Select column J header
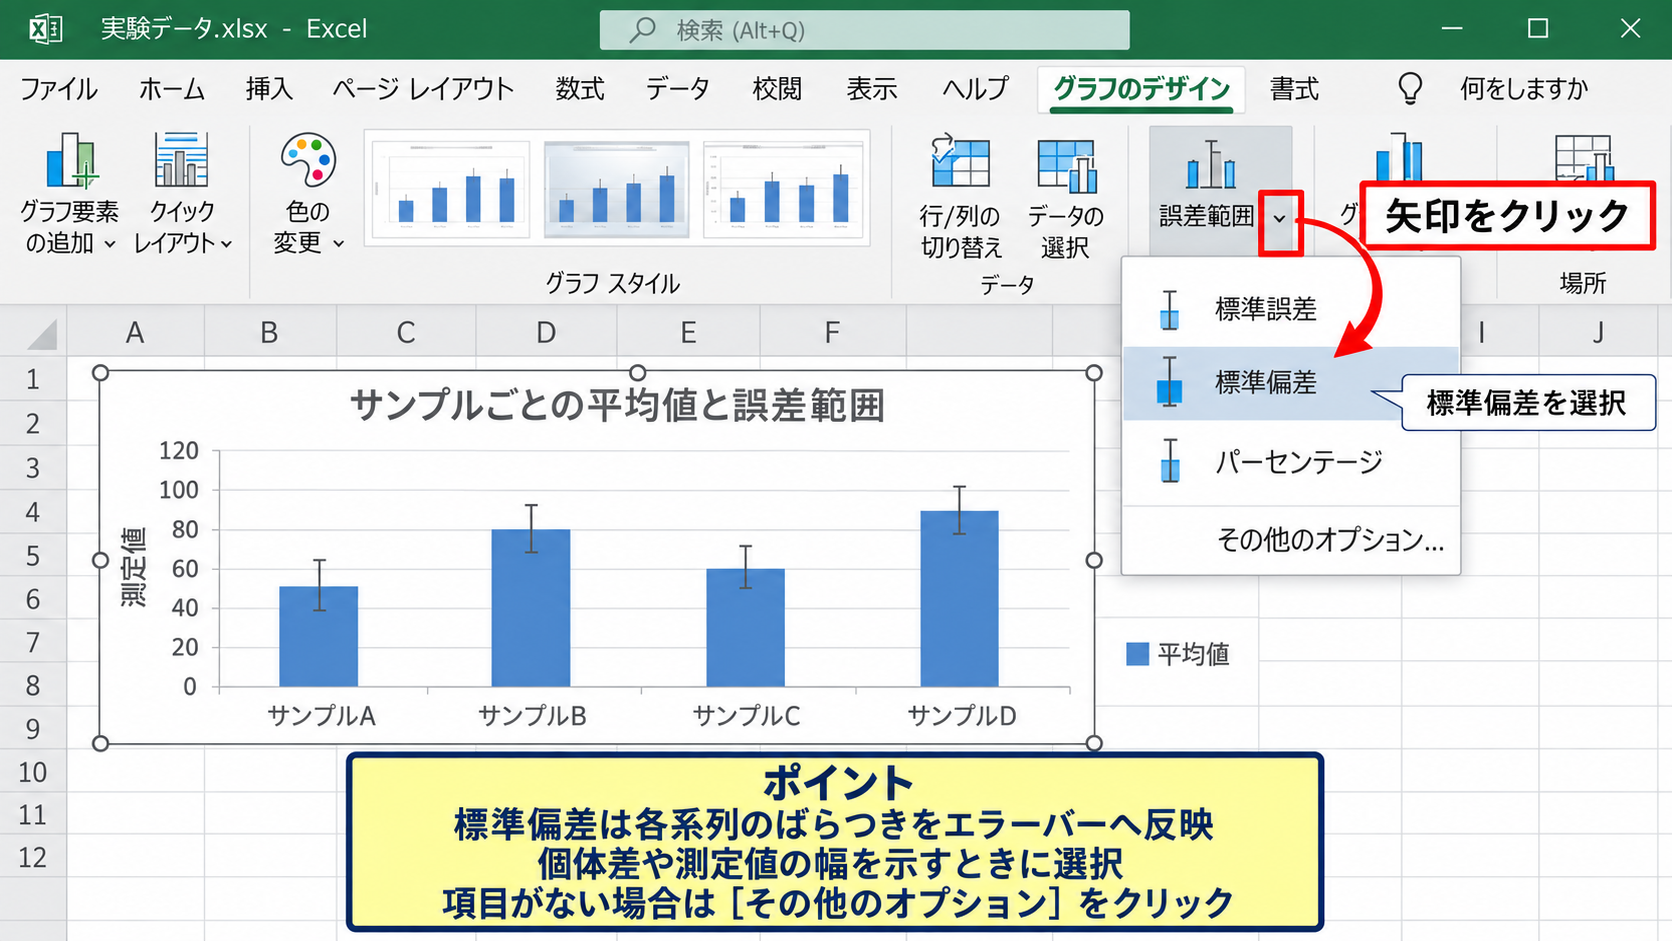The width and height of the screenshot is (1672, 941). pos(1598,332)
